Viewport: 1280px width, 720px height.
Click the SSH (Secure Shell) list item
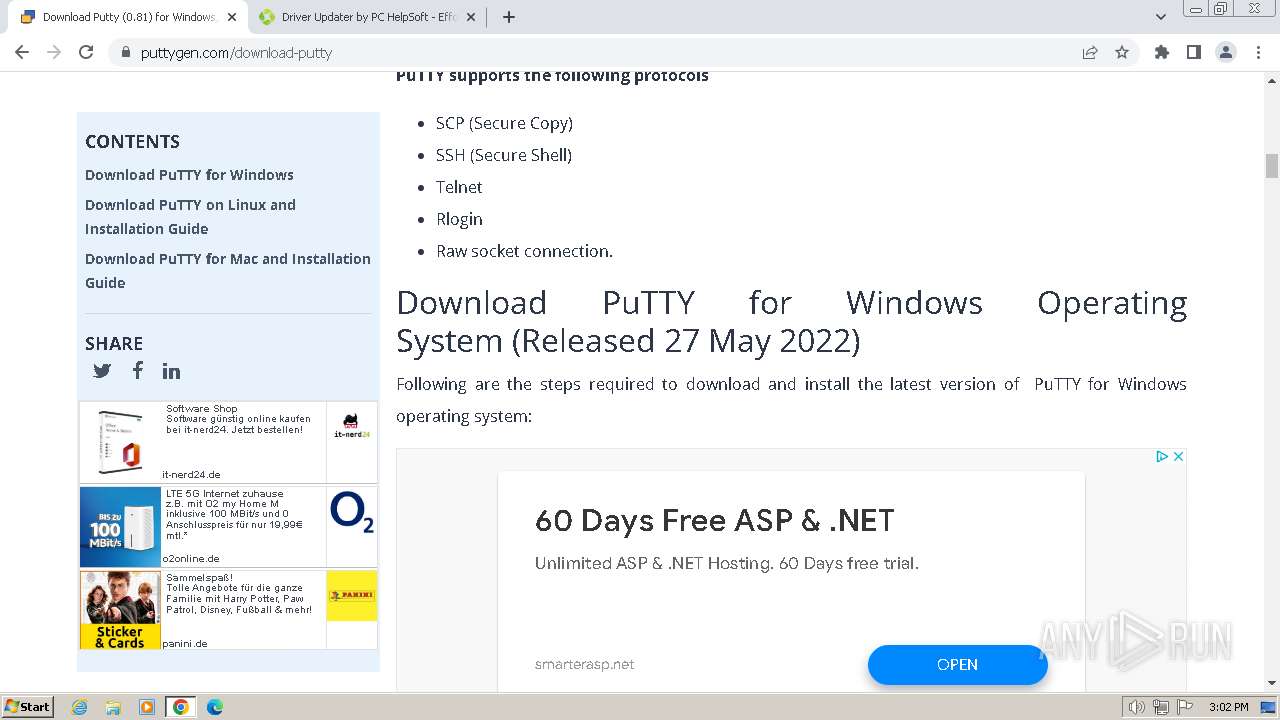[504, 155]
